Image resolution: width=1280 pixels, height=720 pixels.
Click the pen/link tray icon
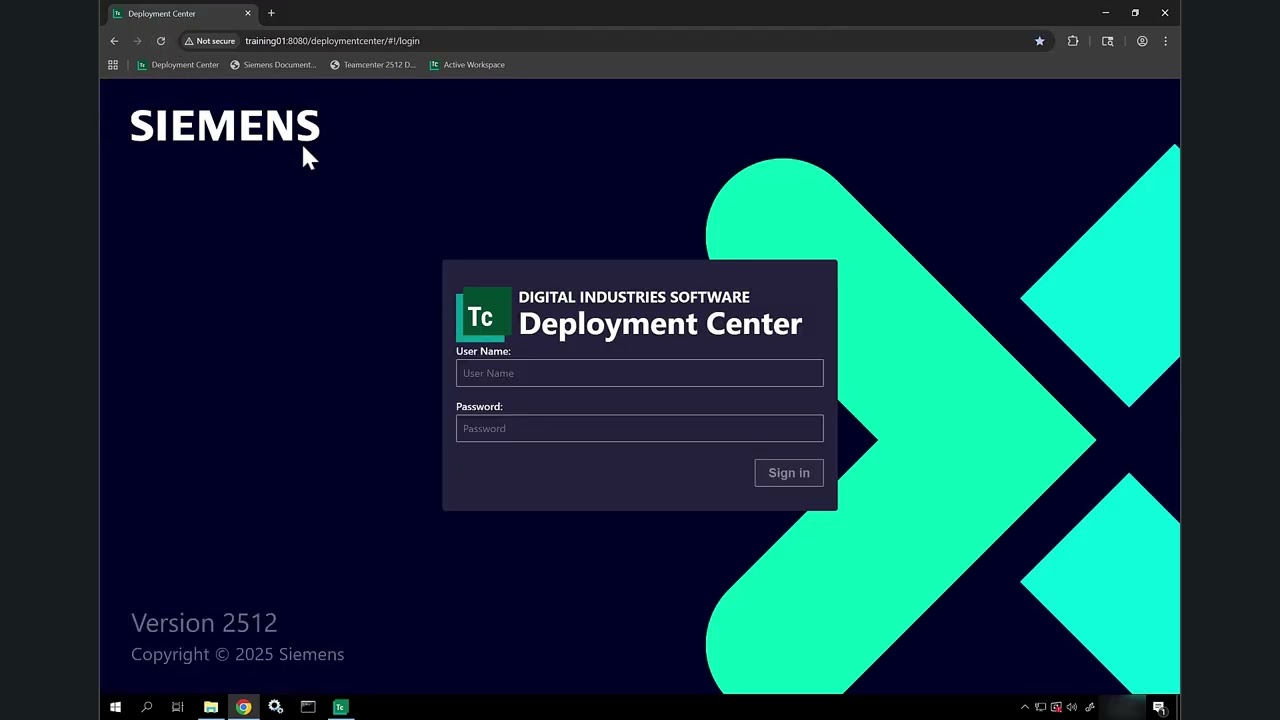(x=1090, y=707)
